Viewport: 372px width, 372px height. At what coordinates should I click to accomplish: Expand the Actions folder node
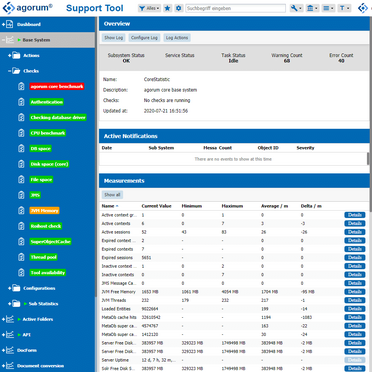(10, 56)
